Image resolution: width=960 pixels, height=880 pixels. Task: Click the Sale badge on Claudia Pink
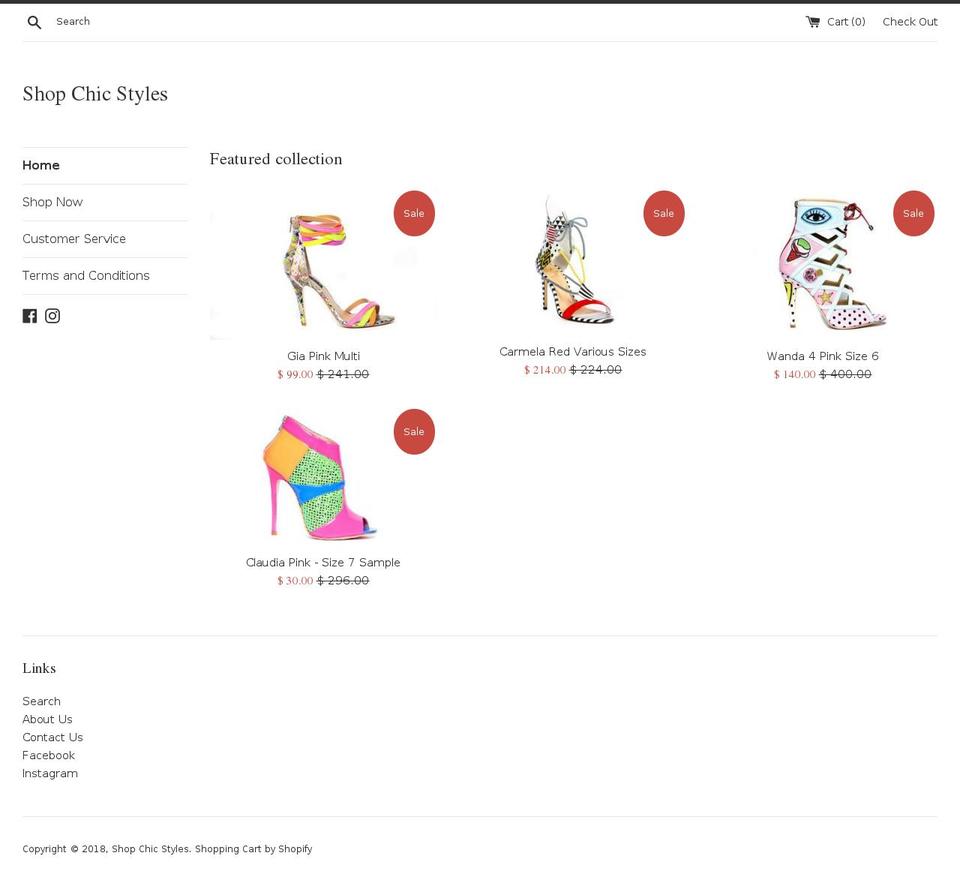click(414, 431)
